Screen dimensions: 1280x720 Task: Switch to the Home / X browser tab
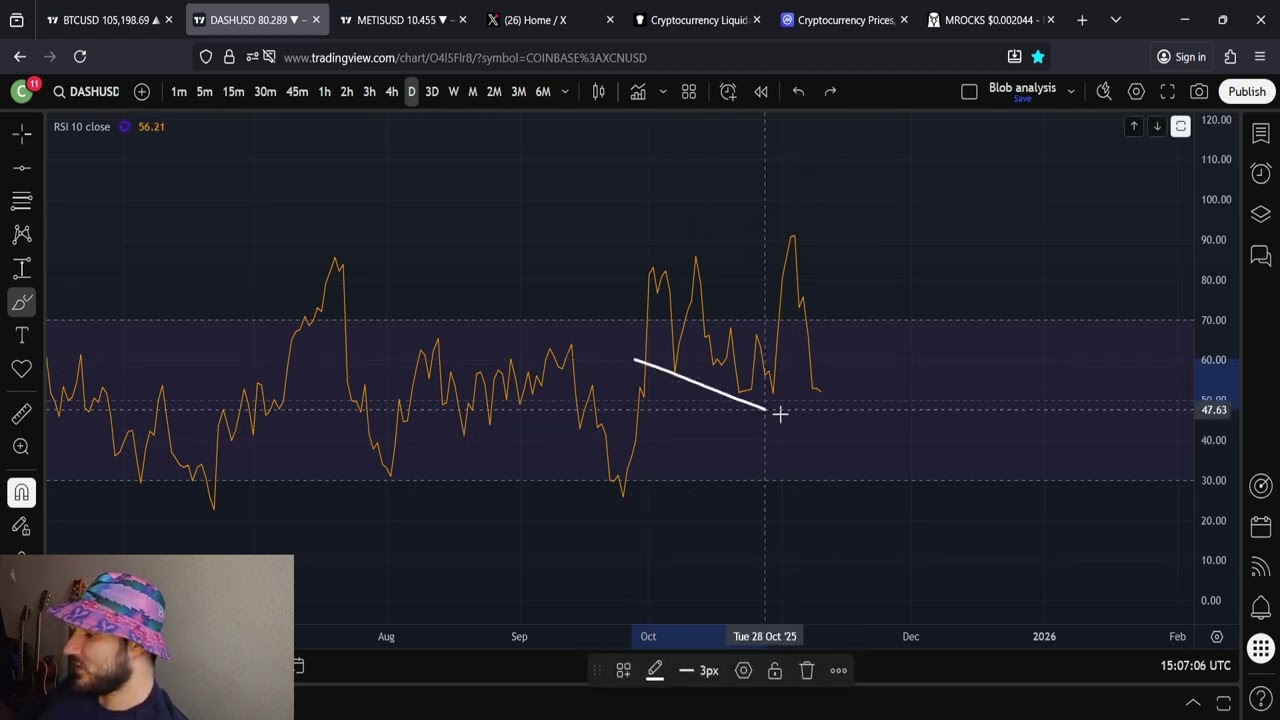(x=550, y=20)
